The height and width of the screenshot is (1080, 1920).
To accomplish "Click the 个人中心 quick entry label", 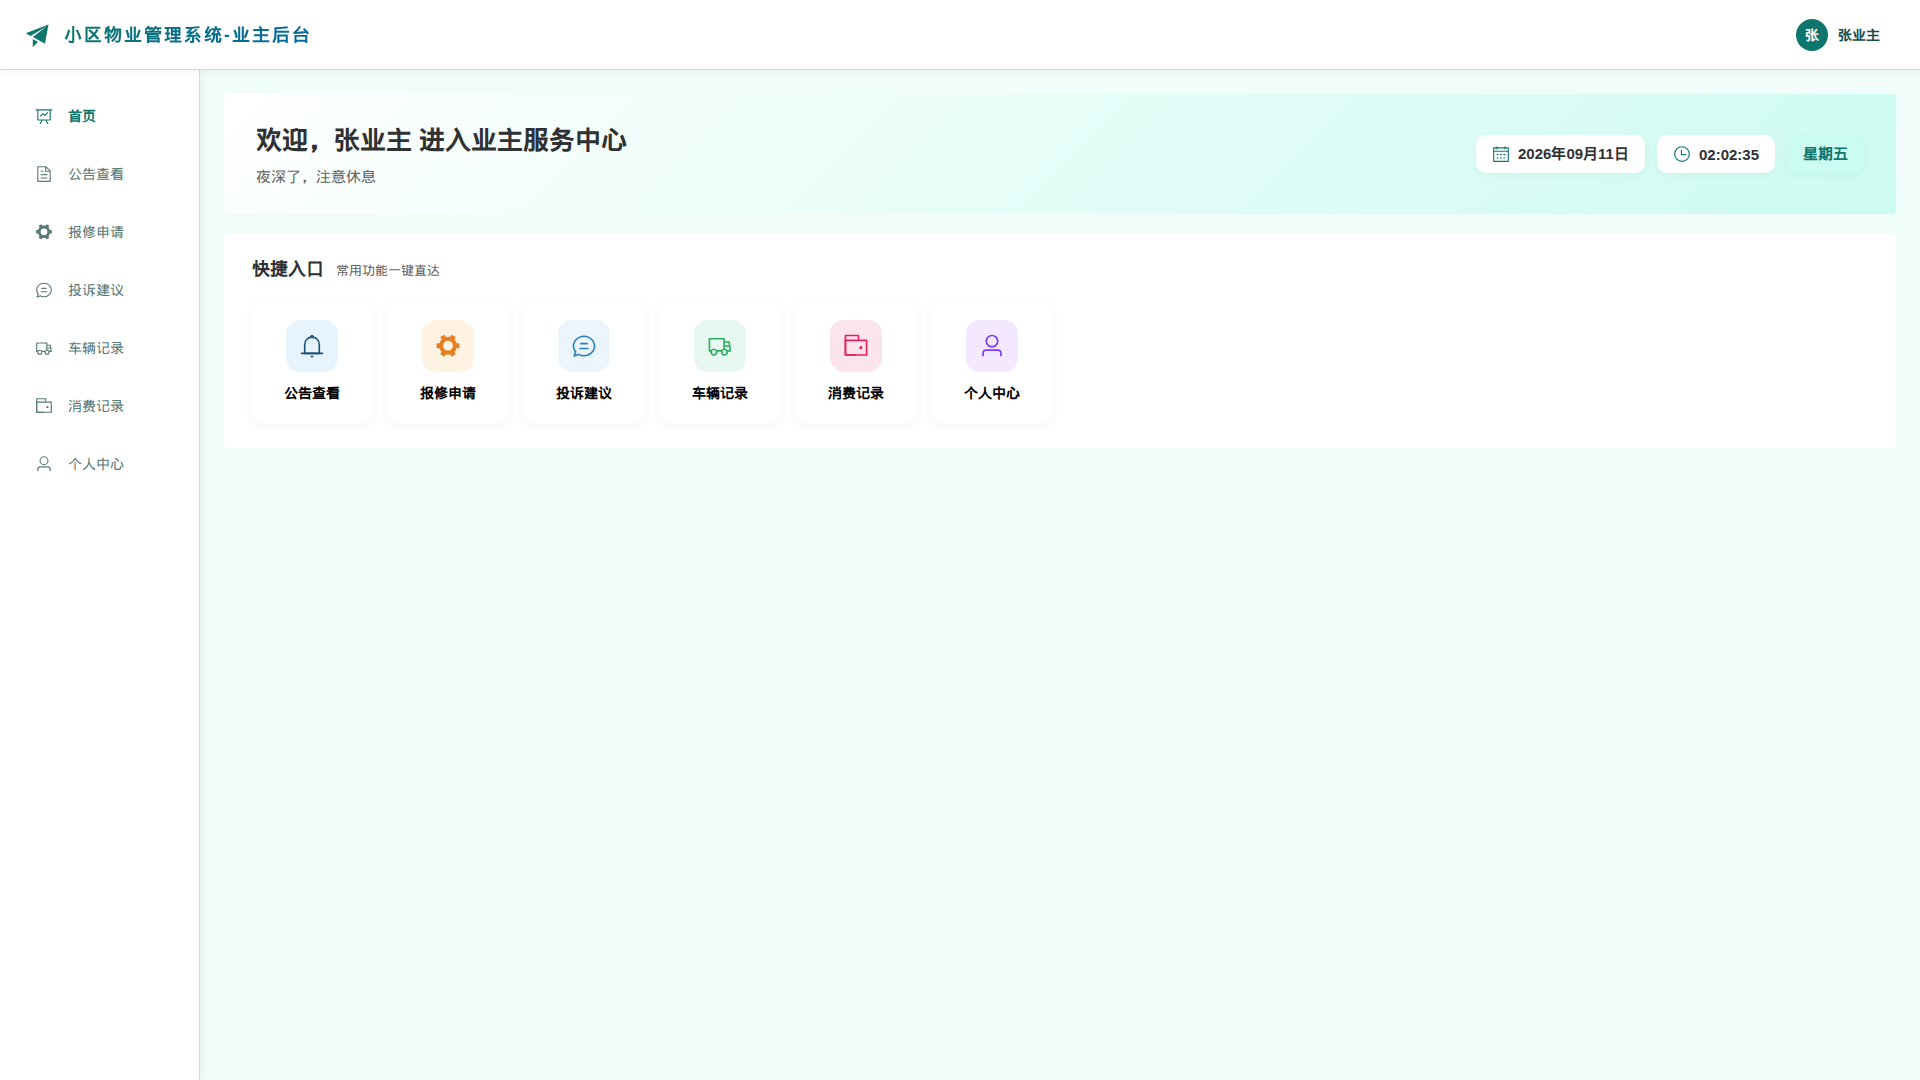I will pos(992,393).
